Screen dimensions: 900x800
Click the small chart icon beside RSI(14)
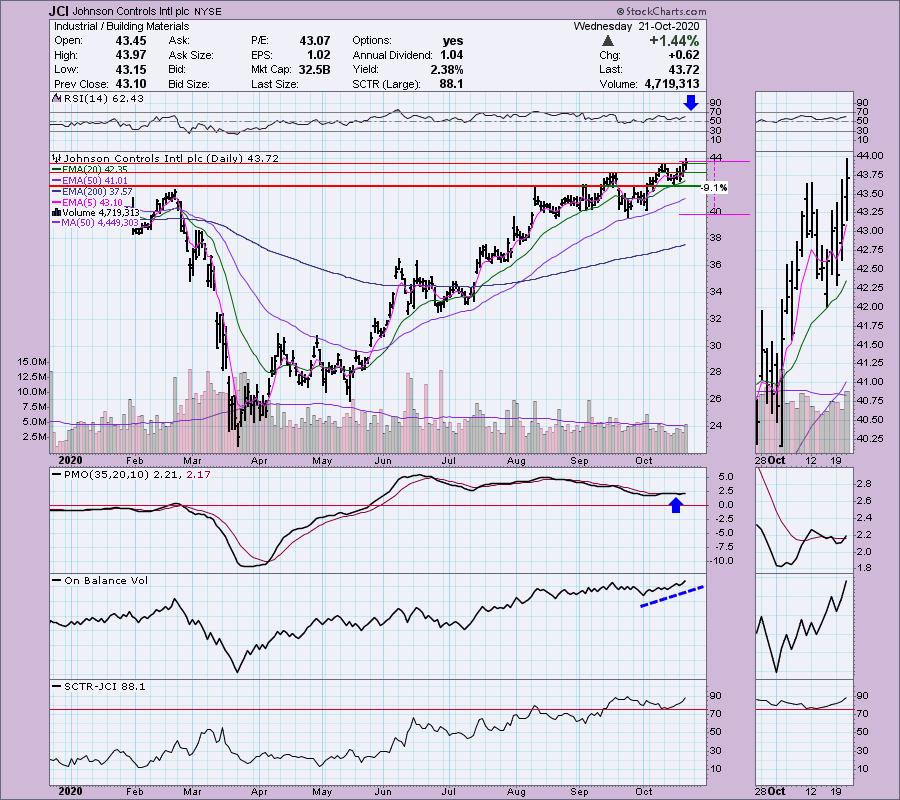click(57, 98)
